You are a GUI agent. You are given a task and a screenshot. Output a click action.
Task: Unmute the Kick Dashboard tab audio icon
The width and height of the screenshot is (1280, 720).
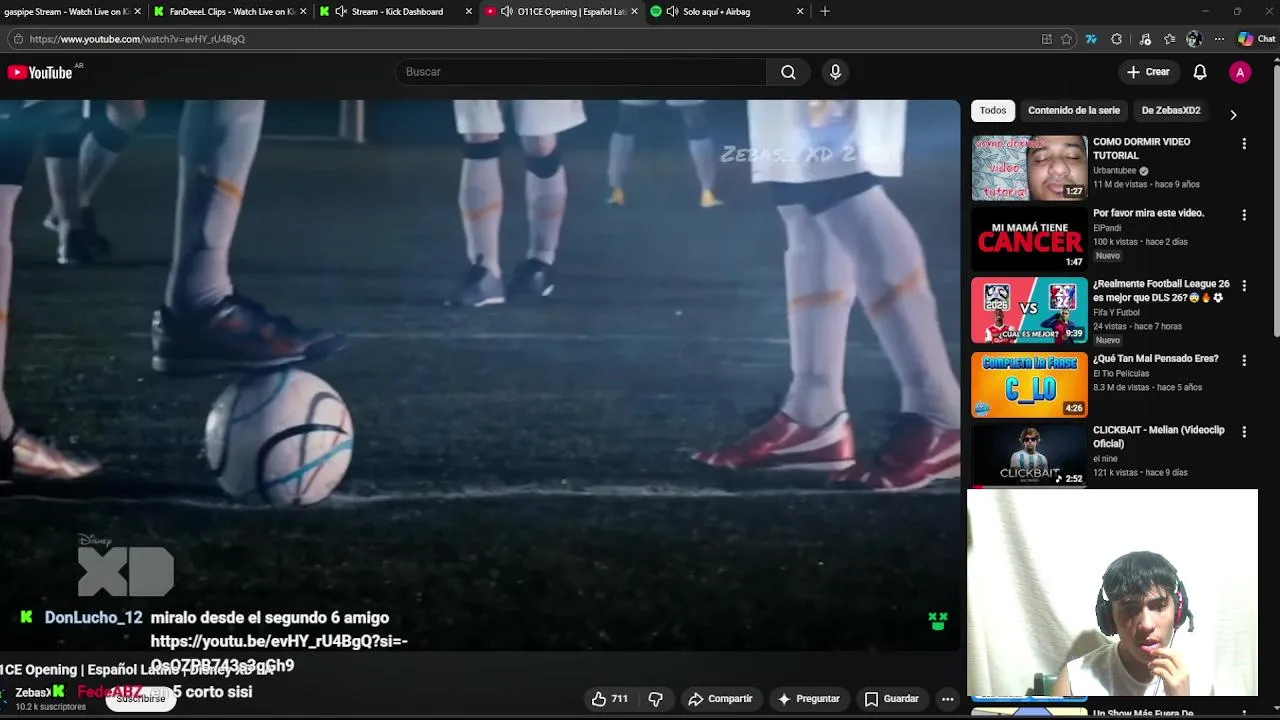coord(341,12)
